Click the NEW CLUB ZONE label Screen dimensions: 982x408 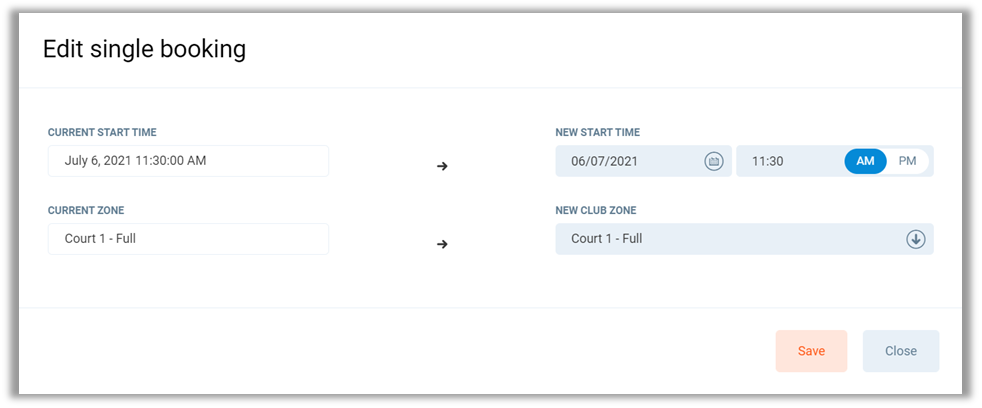point(595,210)
